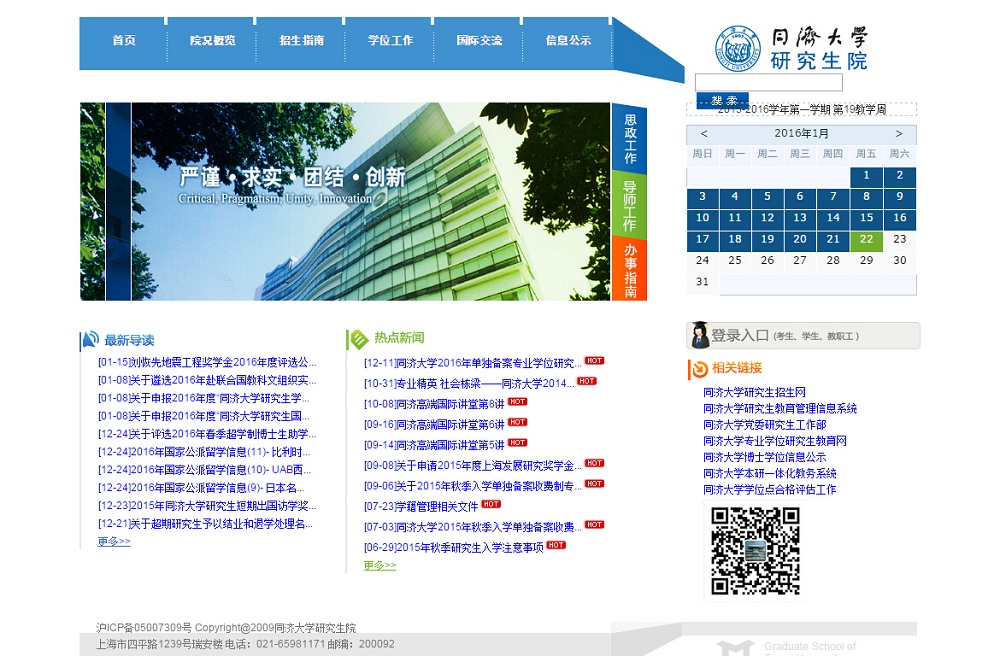Click 更多>> under 最新导读

(x=114, y=542)
